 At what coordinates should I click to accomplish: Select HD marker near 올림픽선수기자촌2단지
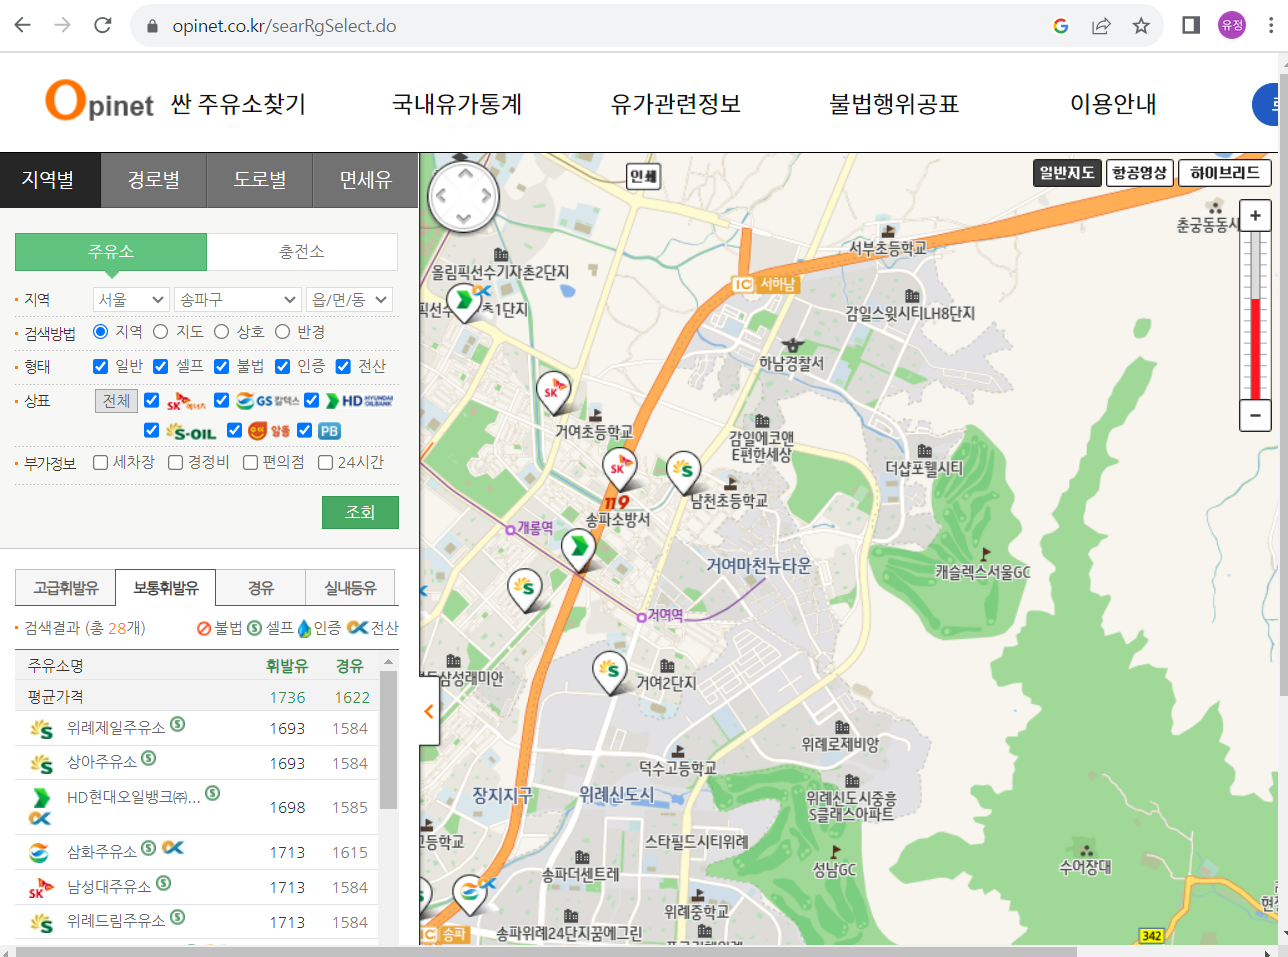click(464, 301)
